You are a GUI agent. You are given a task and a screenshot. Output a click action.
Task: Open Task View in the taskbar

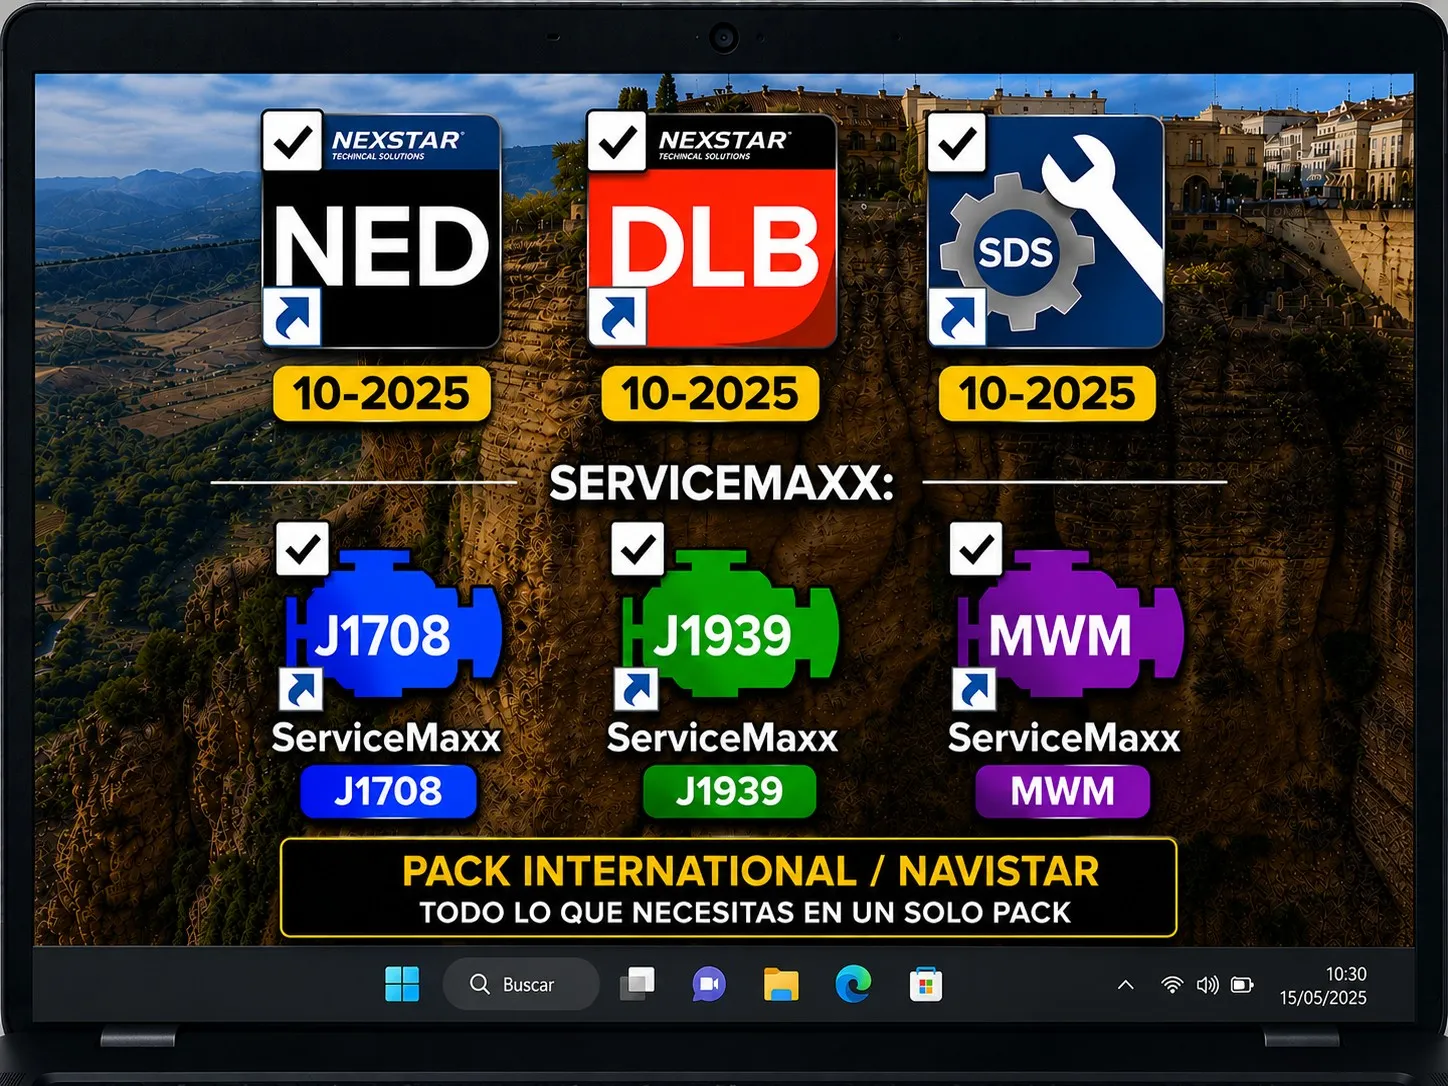(x=637, y=984)
